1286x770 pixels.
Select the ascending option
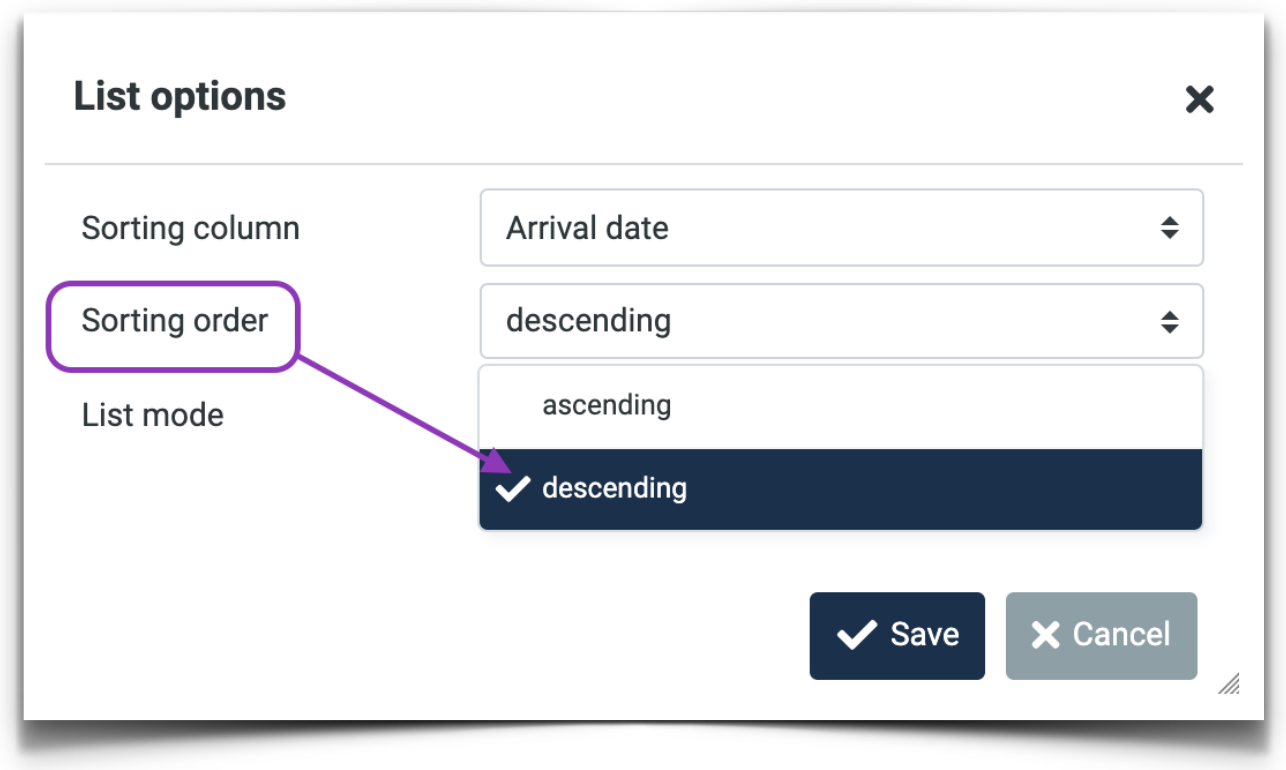[606, 405]
